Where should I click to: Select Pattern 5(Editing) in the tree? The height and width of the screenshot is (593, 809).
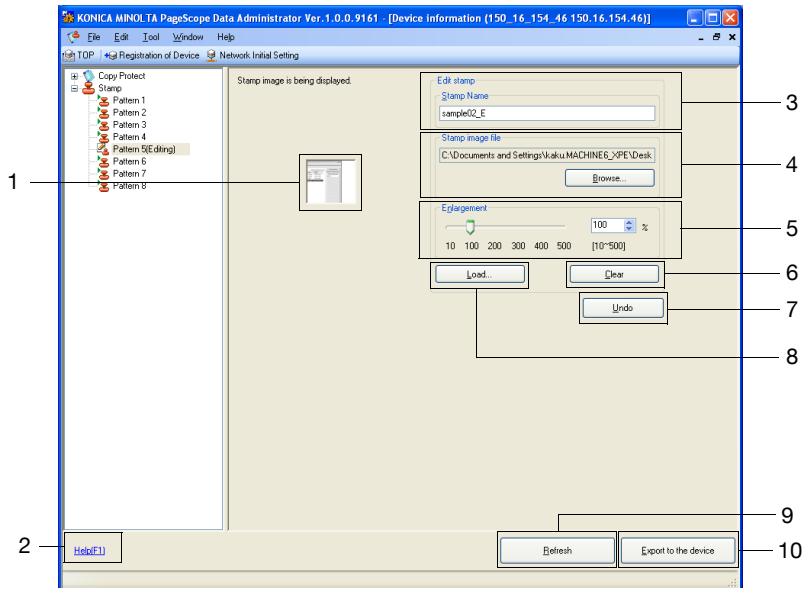144,149
